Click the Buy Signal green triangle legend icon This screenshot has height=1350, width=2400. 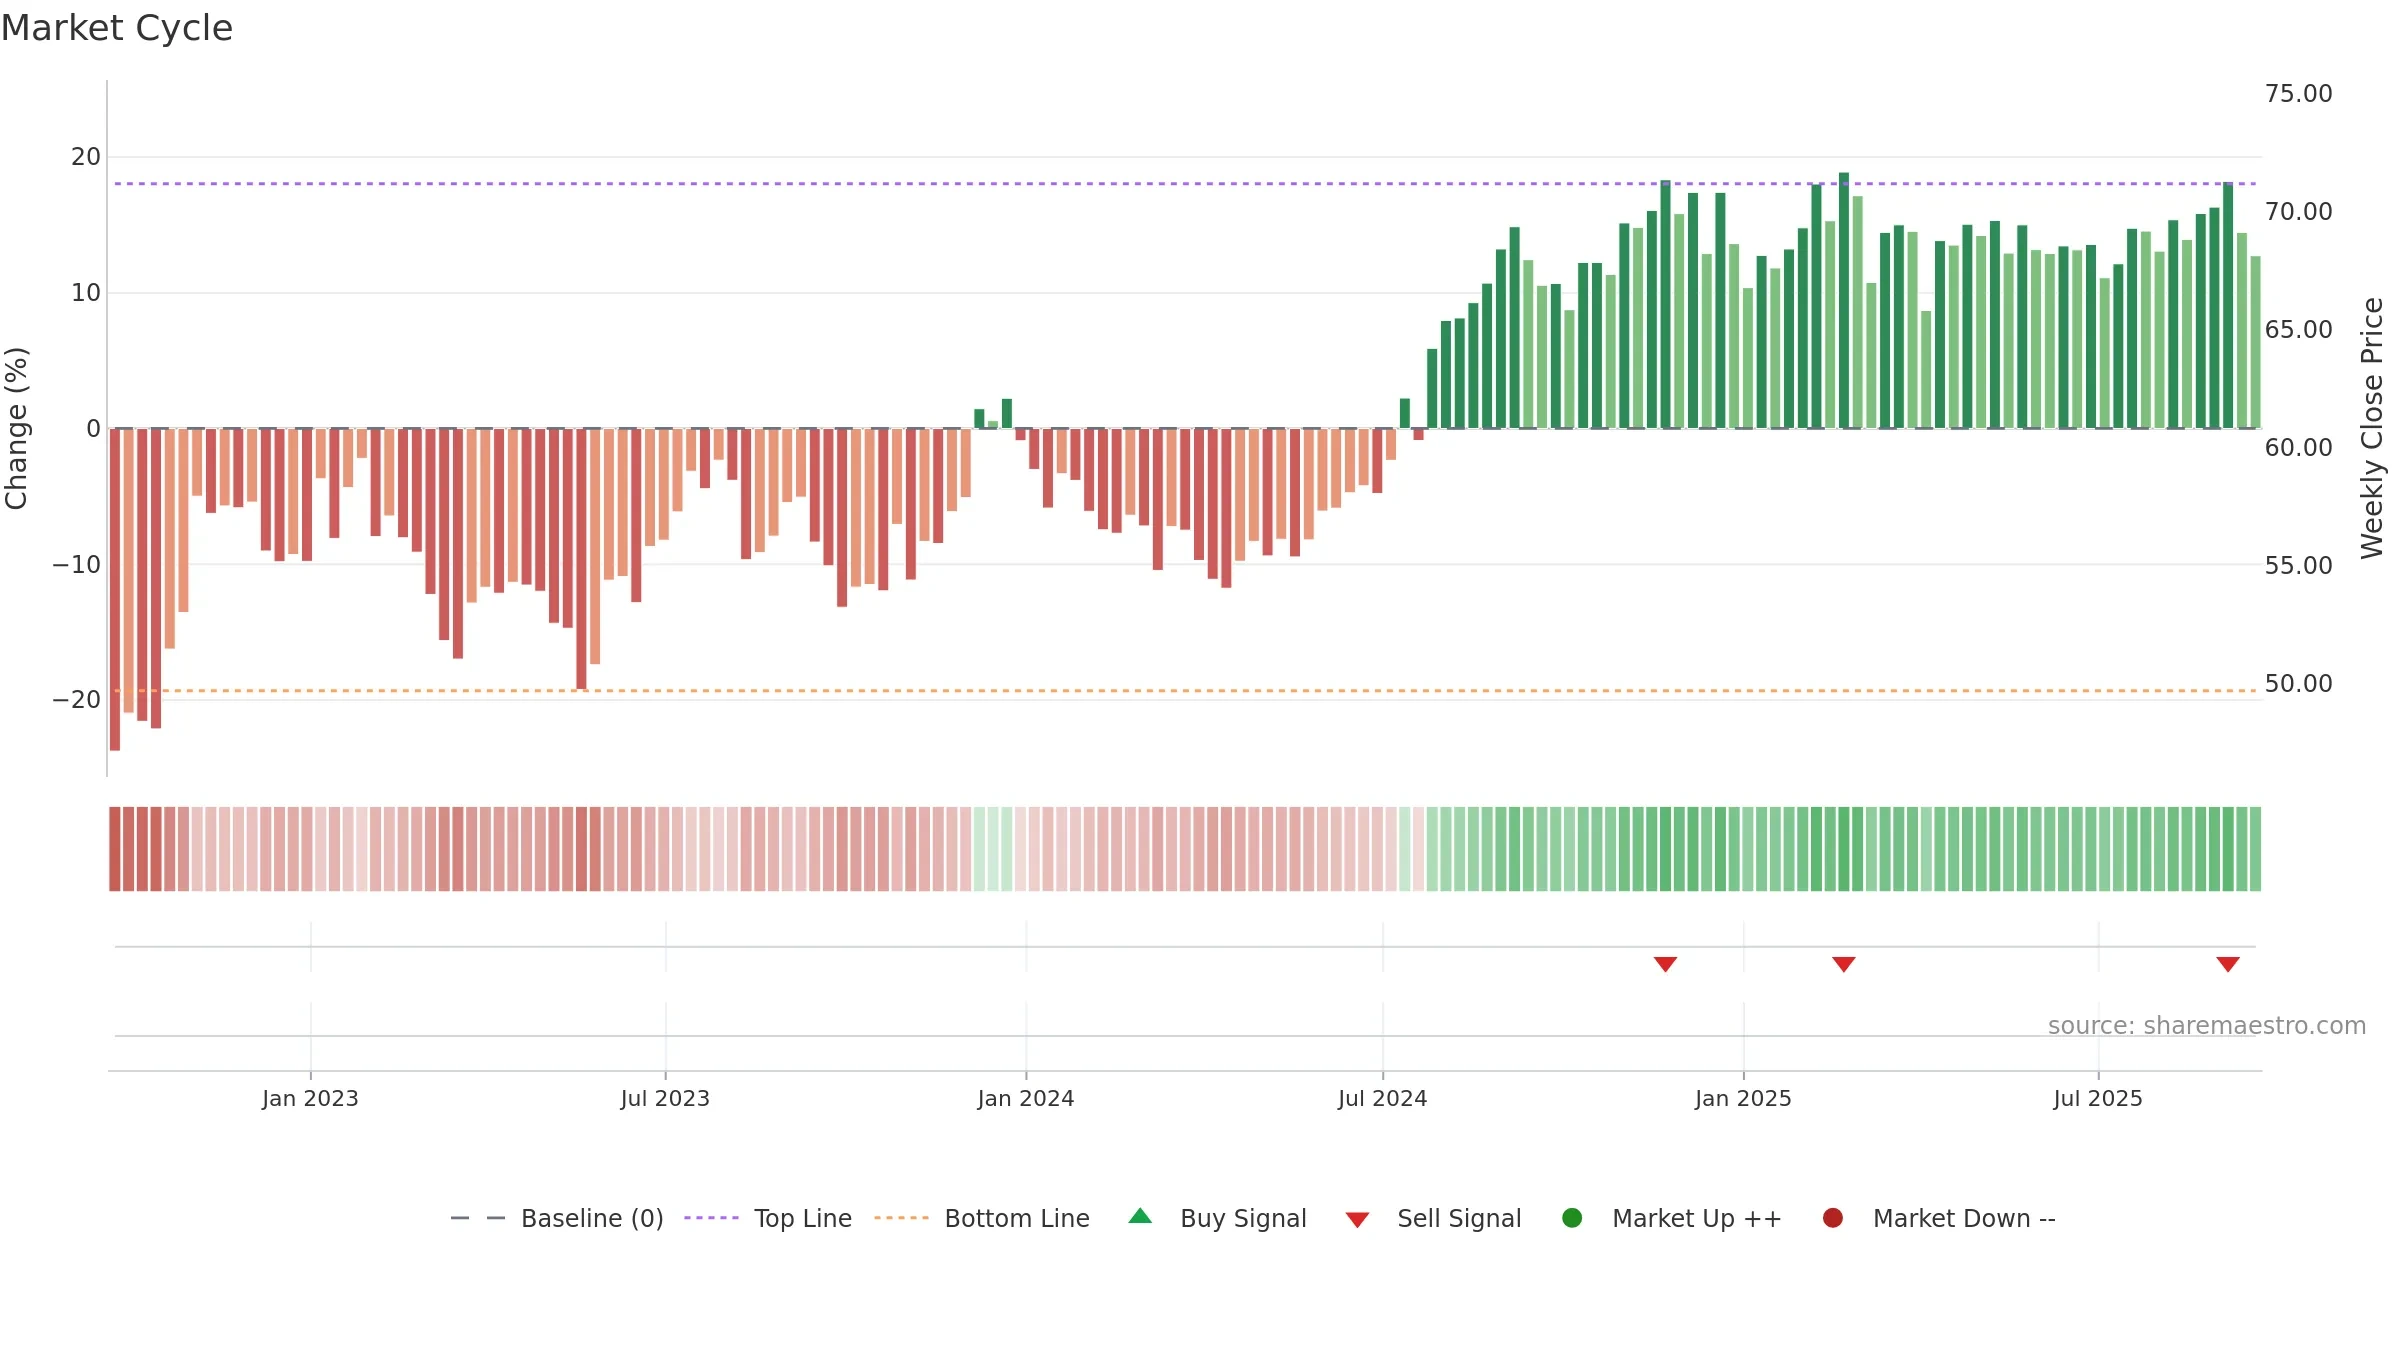coord(1140,1216)
